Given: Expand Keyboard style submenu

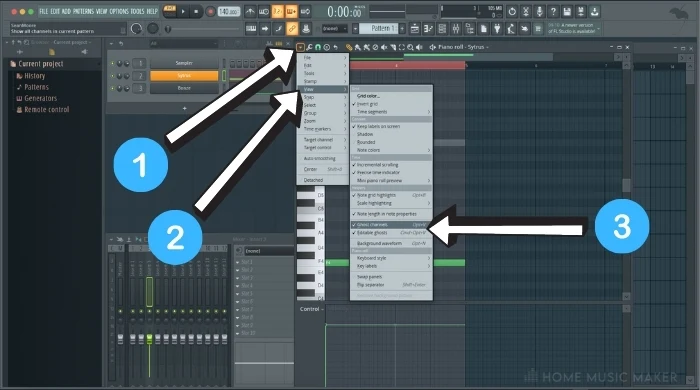Looking at the screenshot, I should pos(391,258).
